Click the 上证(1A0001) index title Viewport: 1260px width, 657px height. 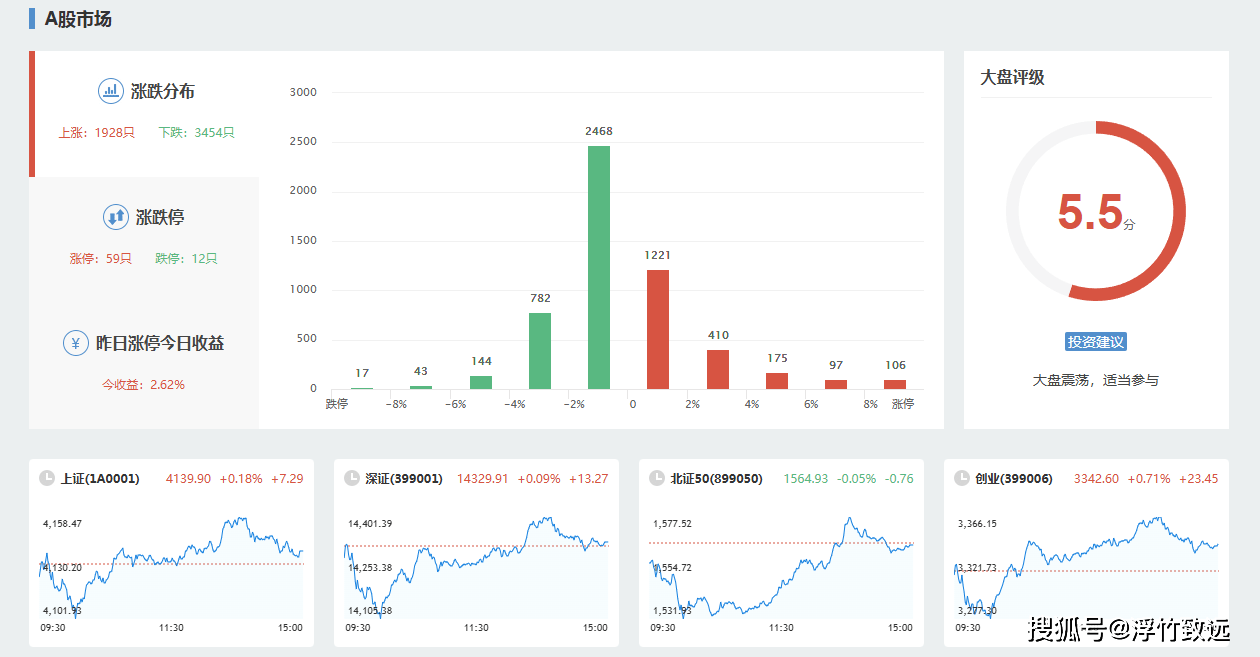pyautogui.click(x=100, y=479)
